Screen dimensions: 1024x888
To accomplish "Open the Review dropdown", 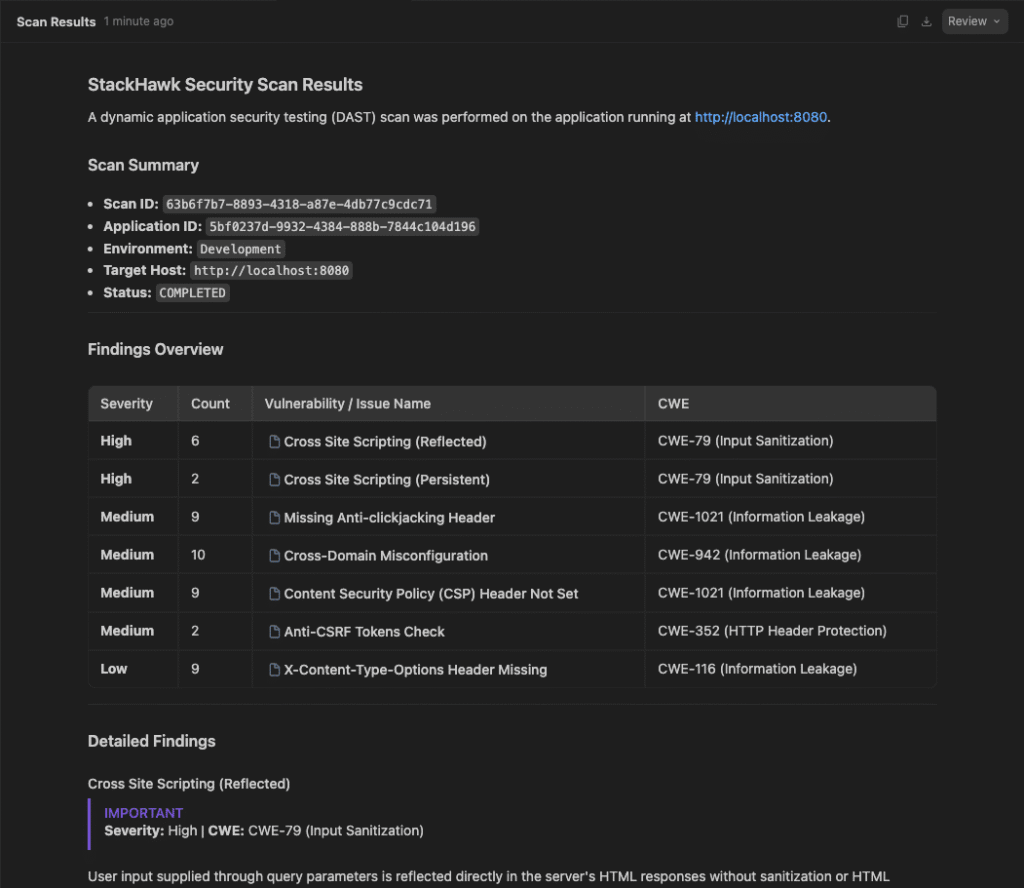I will pos(974,22).
